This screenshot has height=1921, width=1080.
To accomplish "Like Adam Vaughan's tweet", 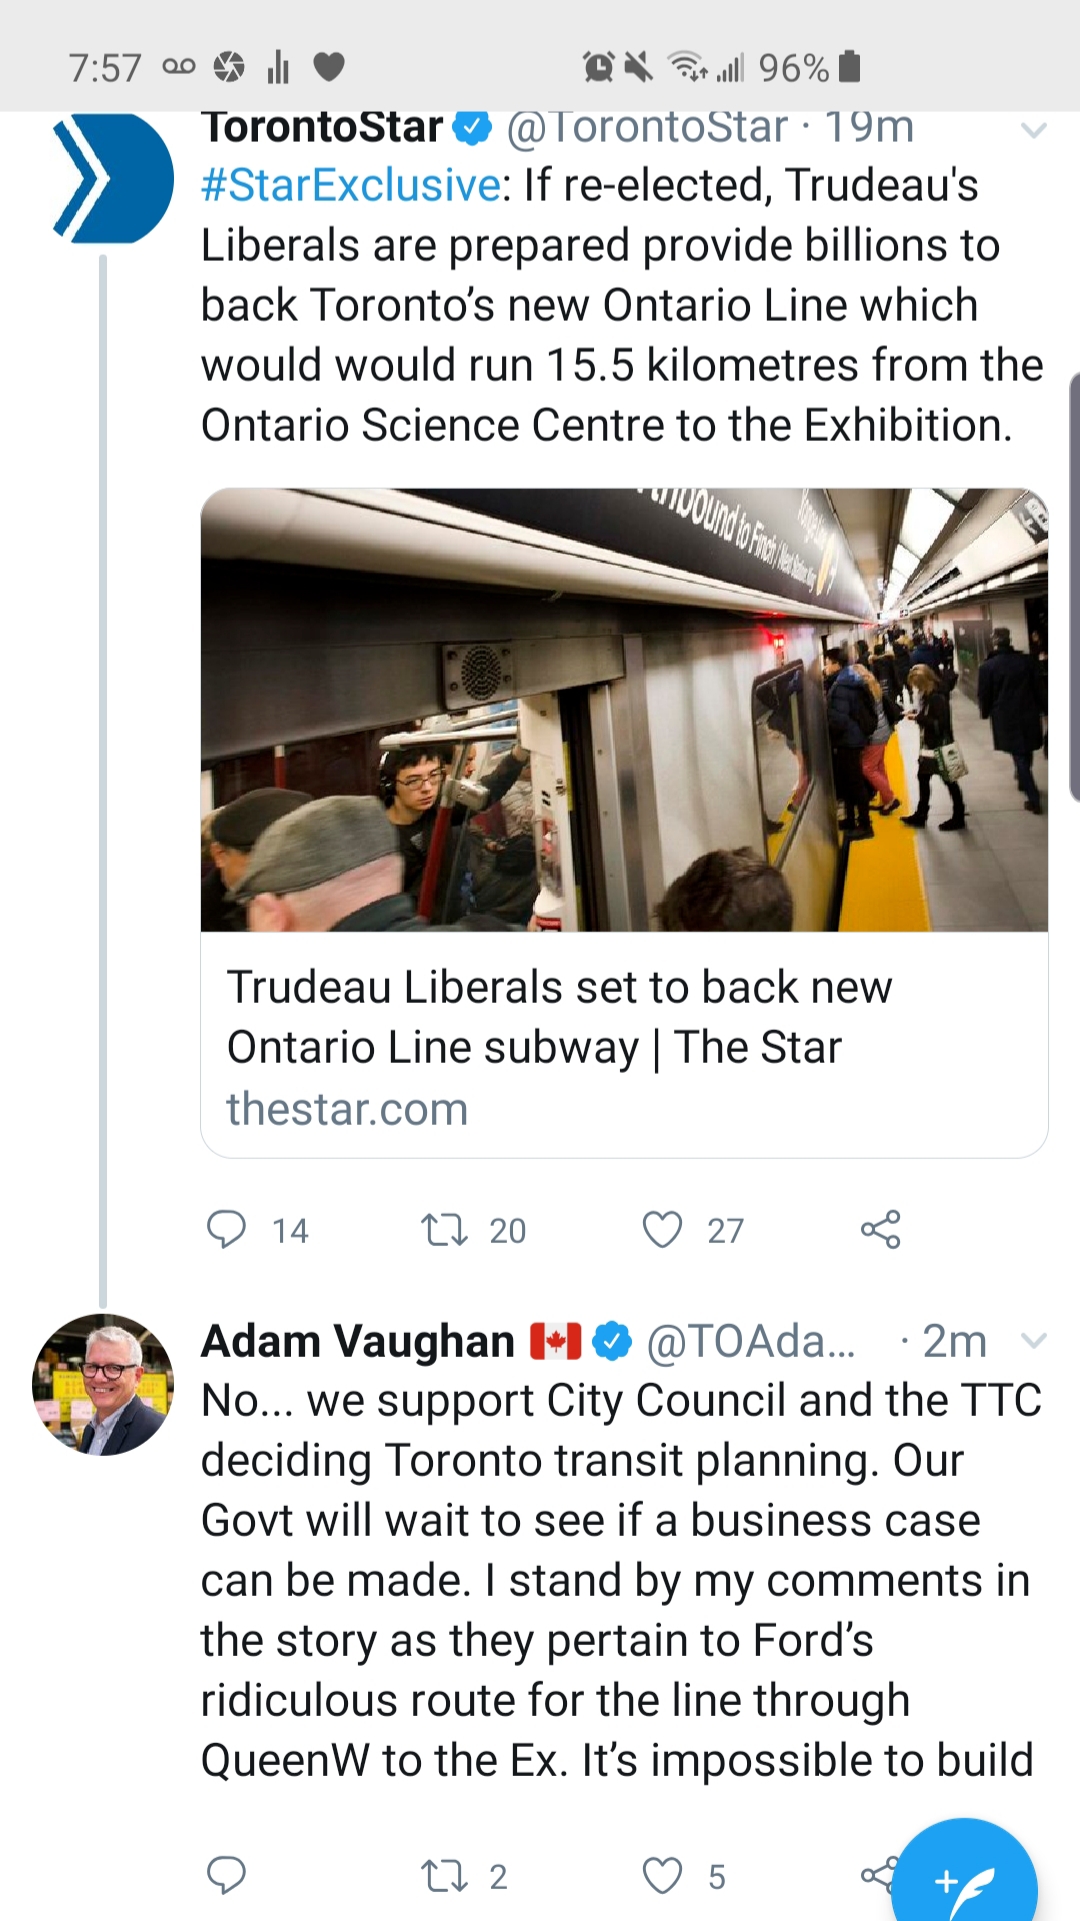I will (x=662, y=1875).
